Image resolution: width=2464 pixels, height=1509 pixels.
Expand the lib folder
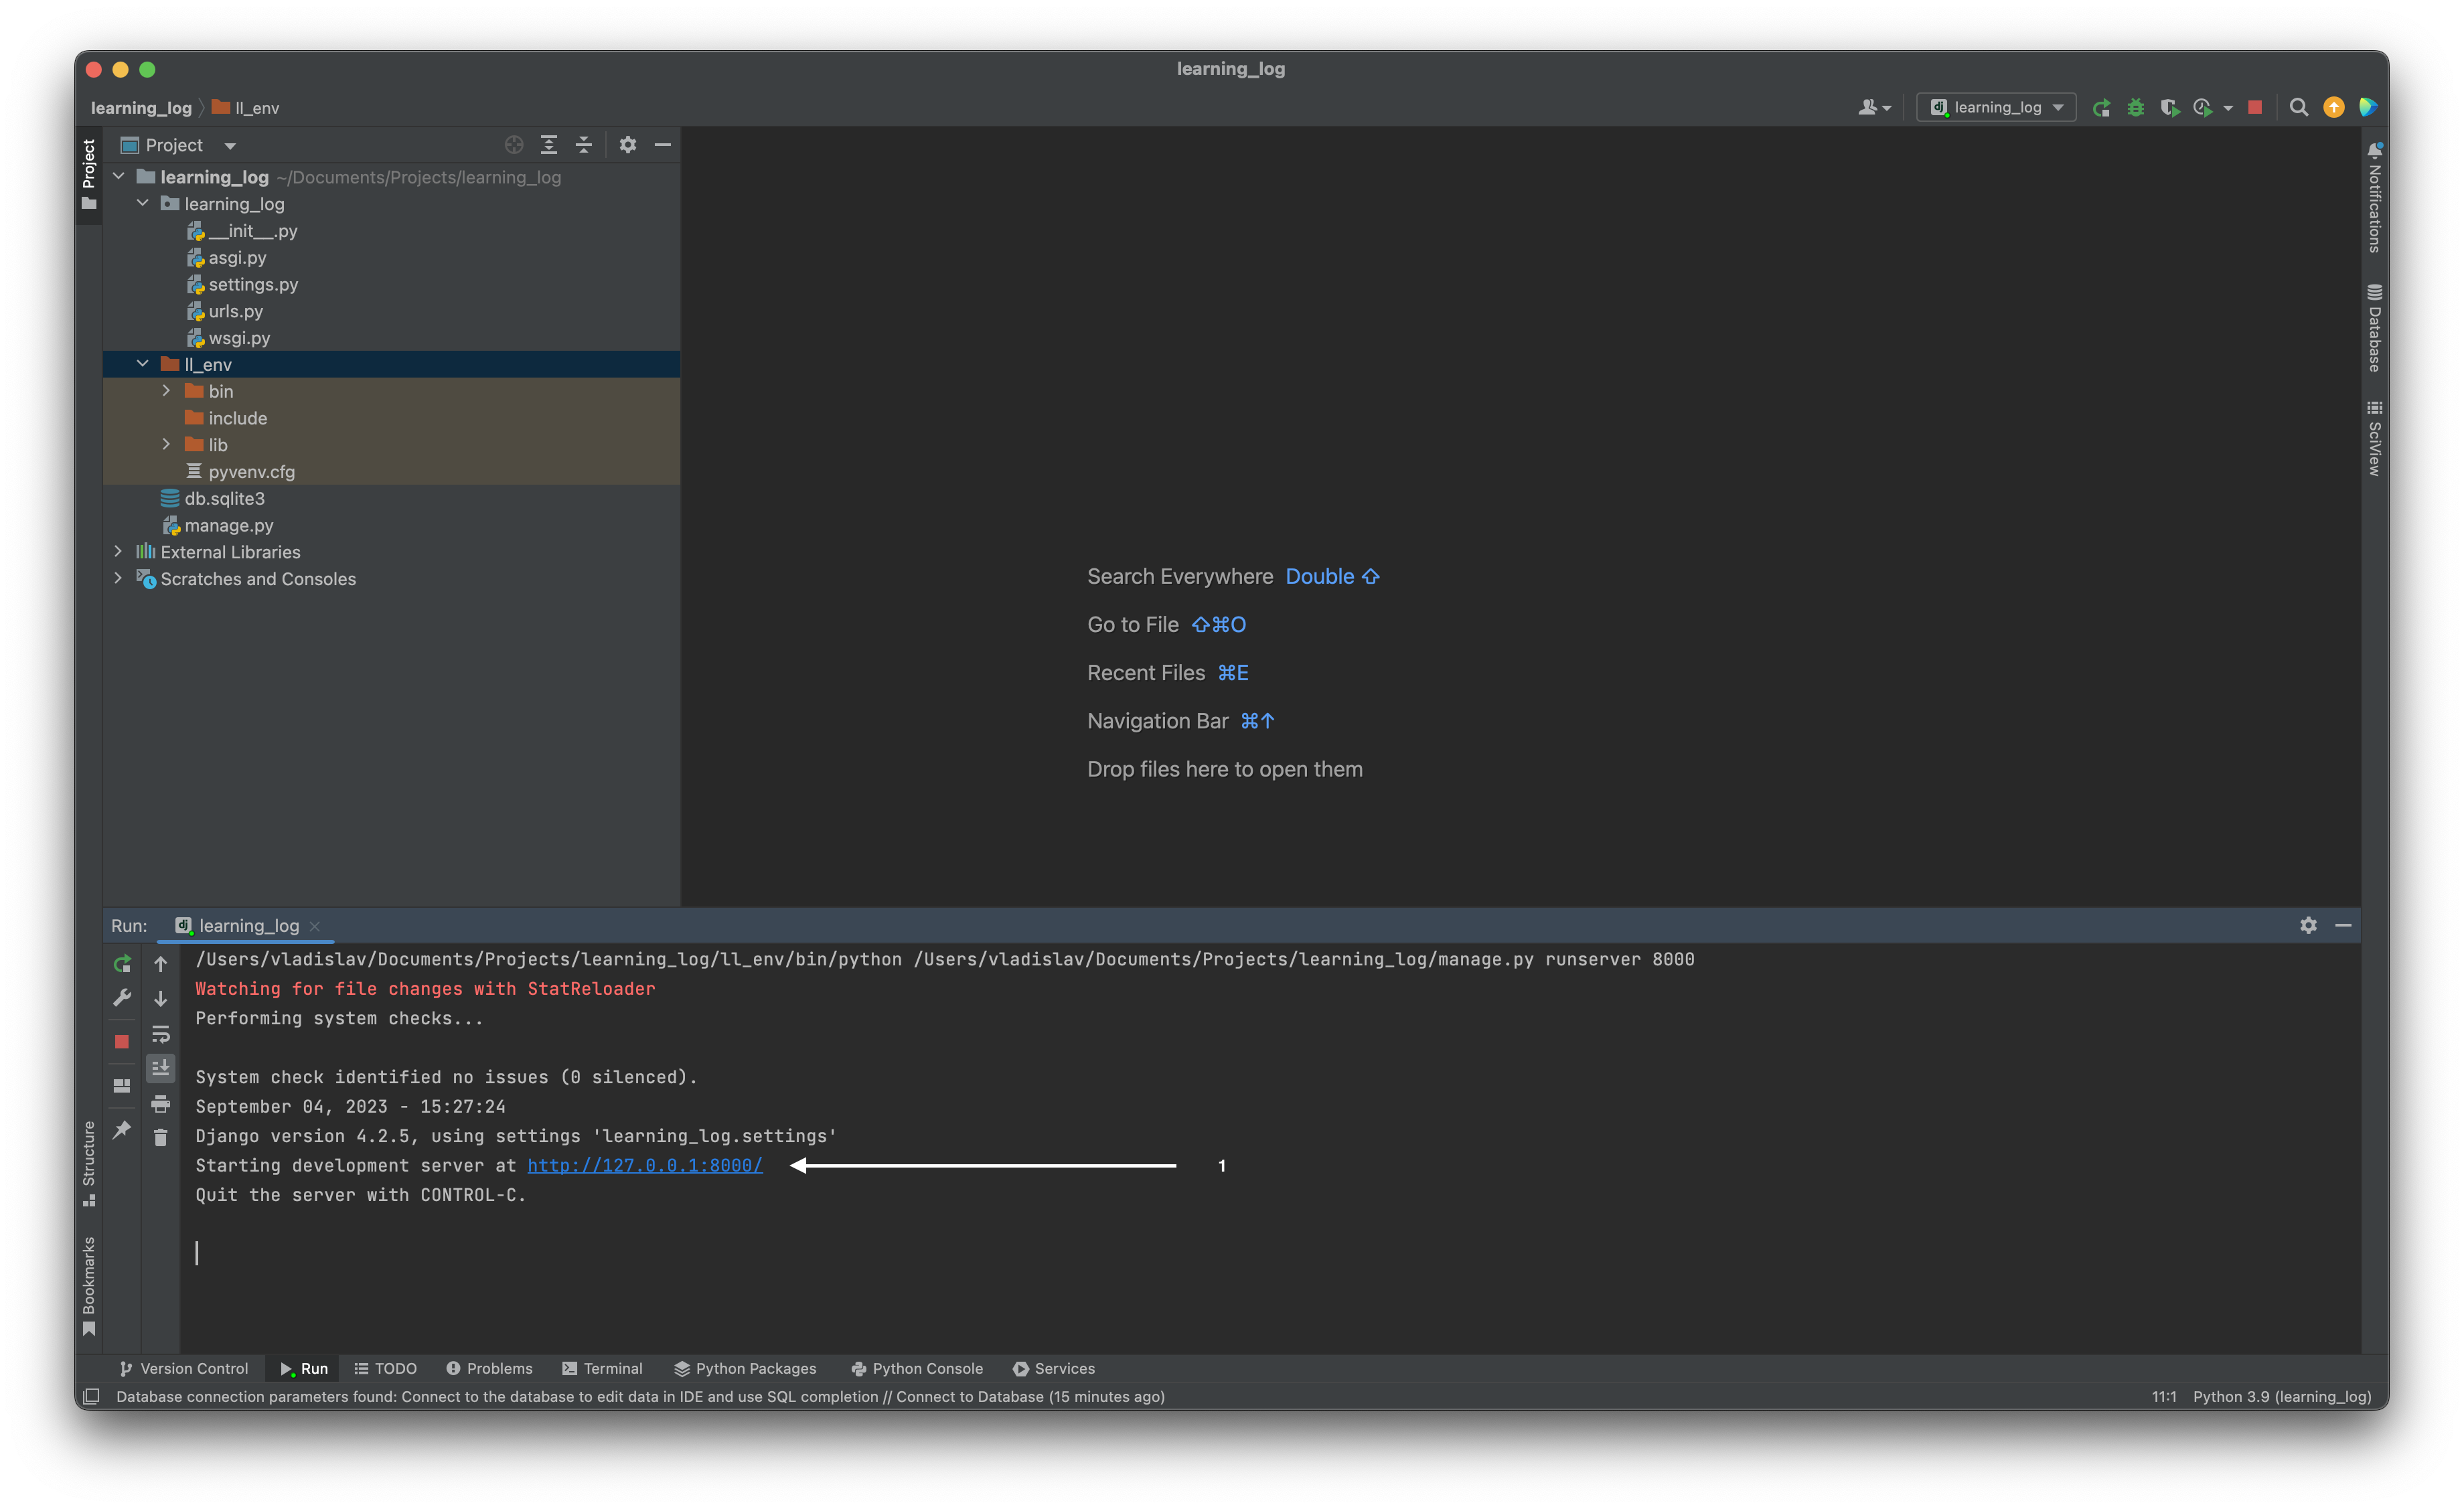pos(167,444)
